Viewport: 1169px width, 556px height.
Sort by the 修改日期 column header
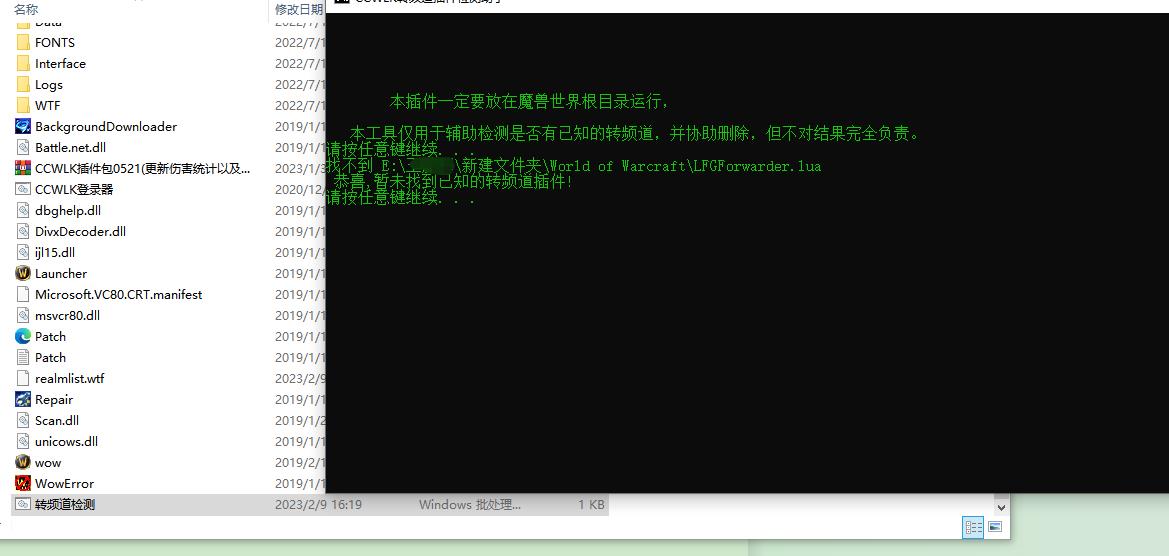[x=299, y=9]
